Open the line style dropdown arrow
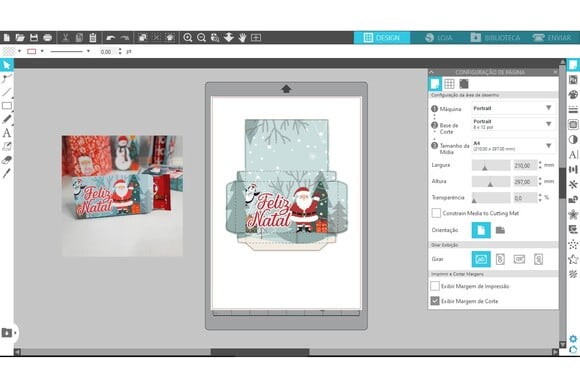Viewport: 580px width, 377px height. tap(88, 51)
